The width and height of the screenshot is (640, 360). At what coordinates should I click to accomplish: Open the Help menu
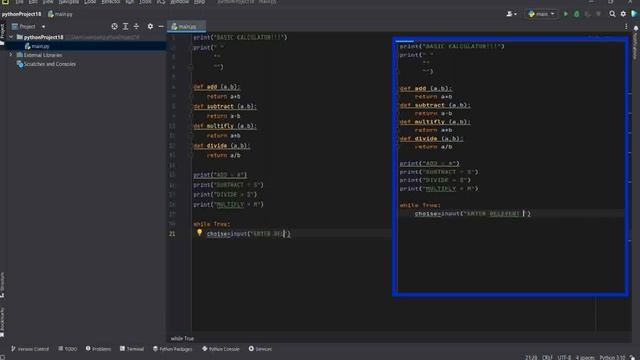coord(199,2)
